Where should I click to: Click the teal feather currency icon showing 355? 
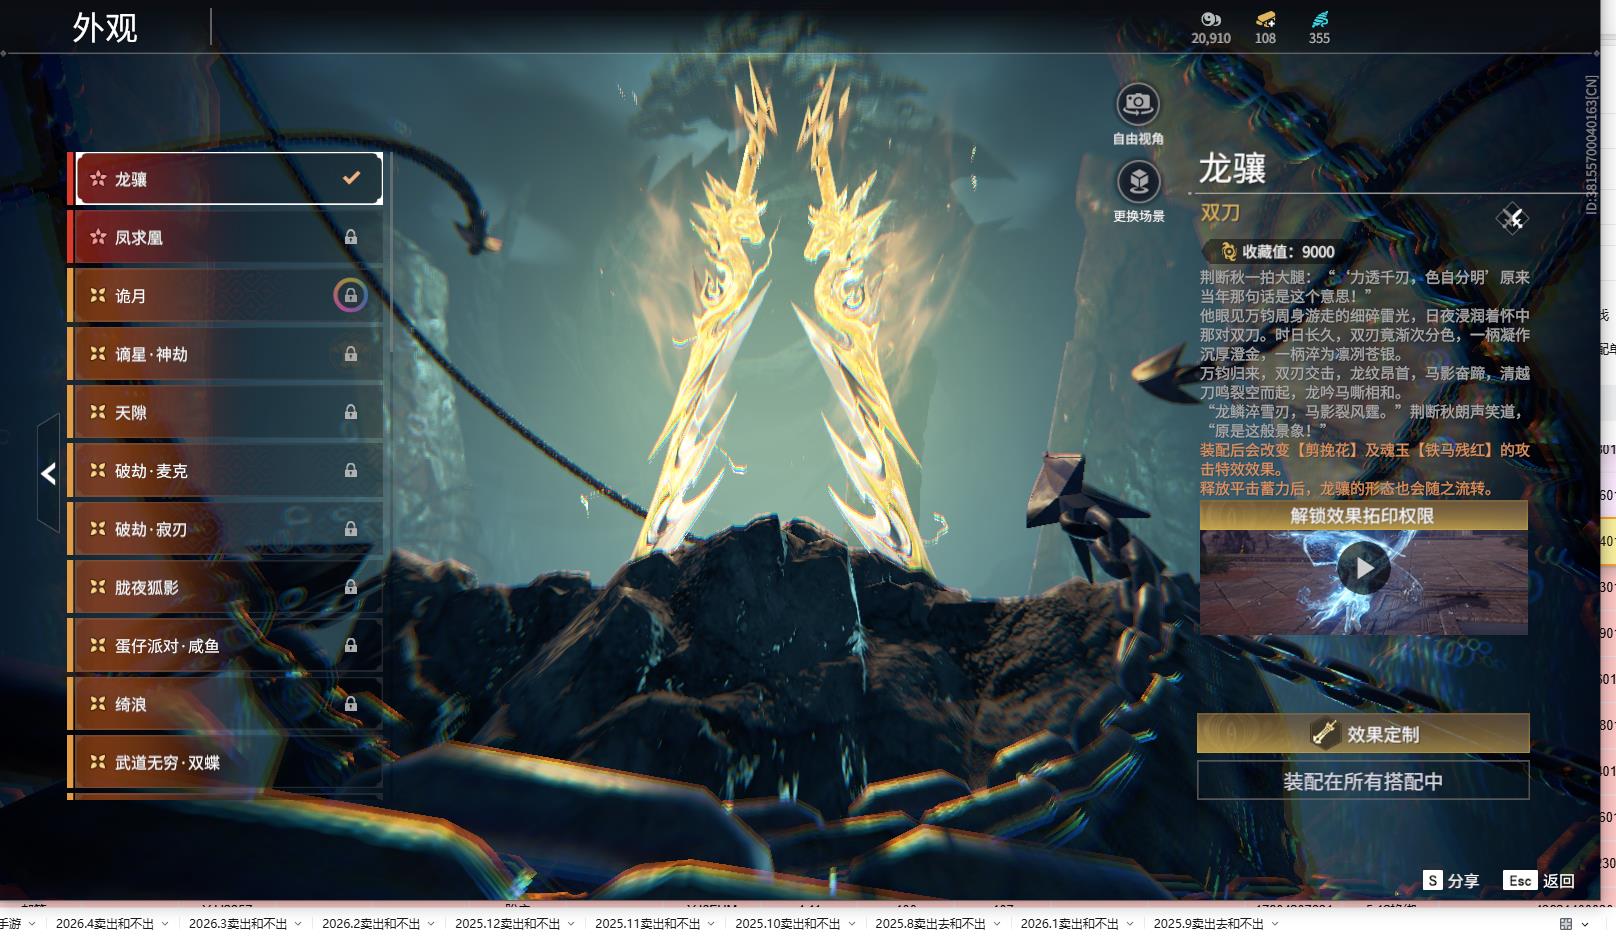pyautogui.click(x=1319, y=19)
